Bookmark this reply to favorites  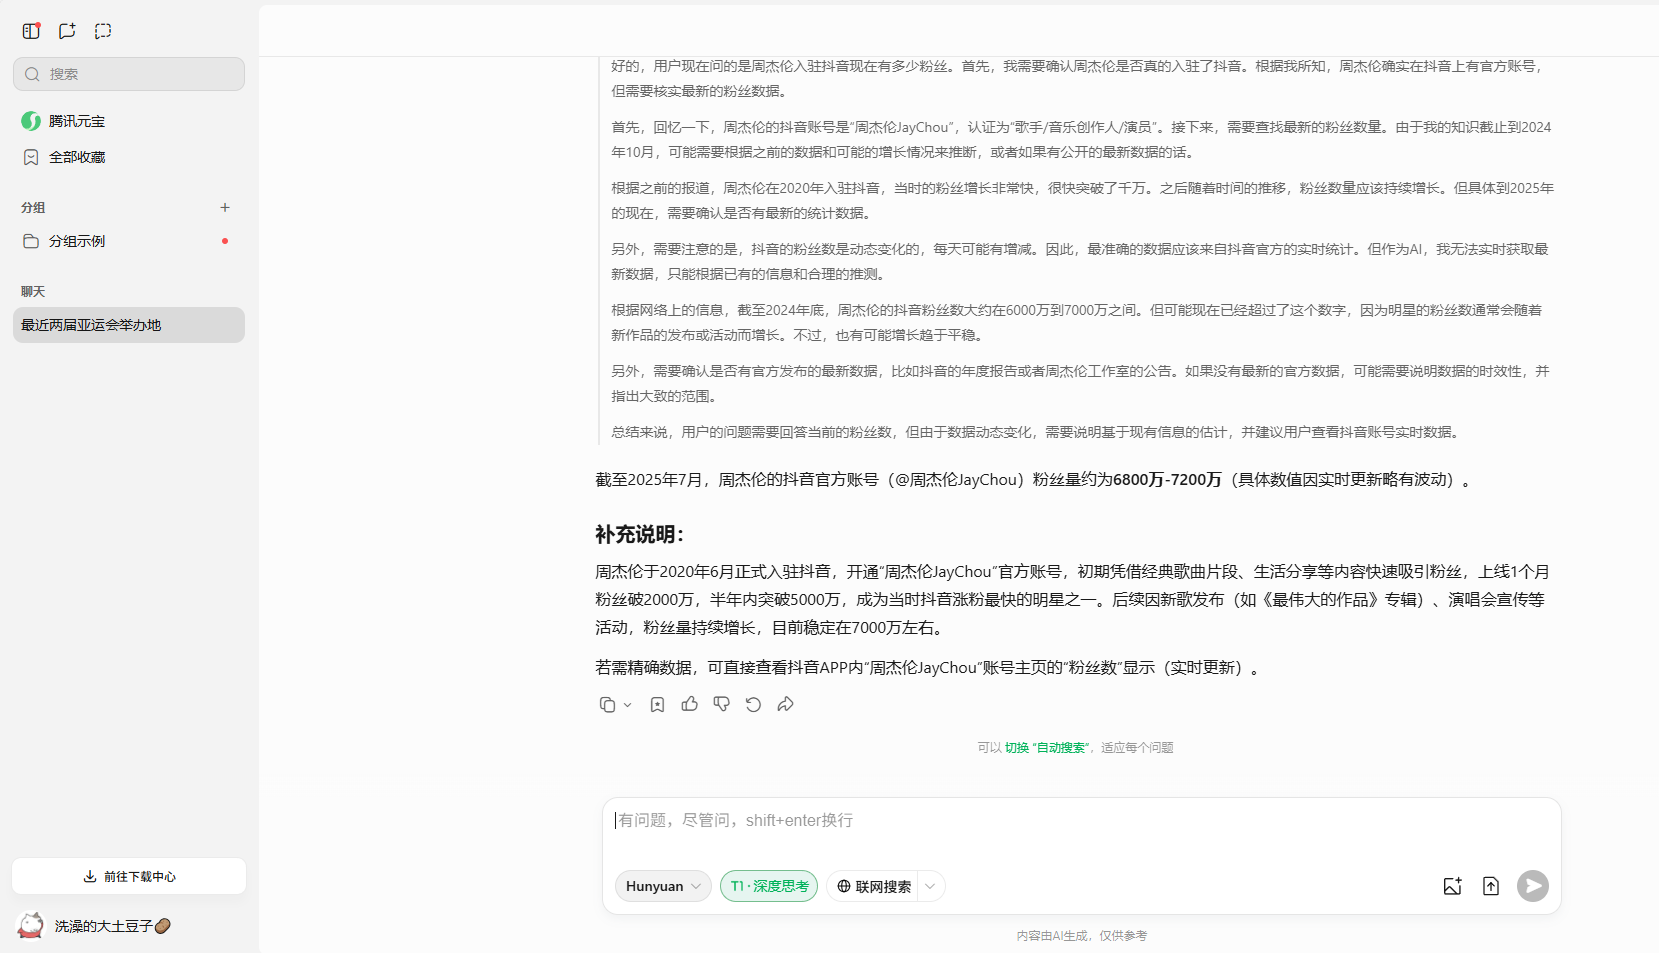tap(657, 705)
